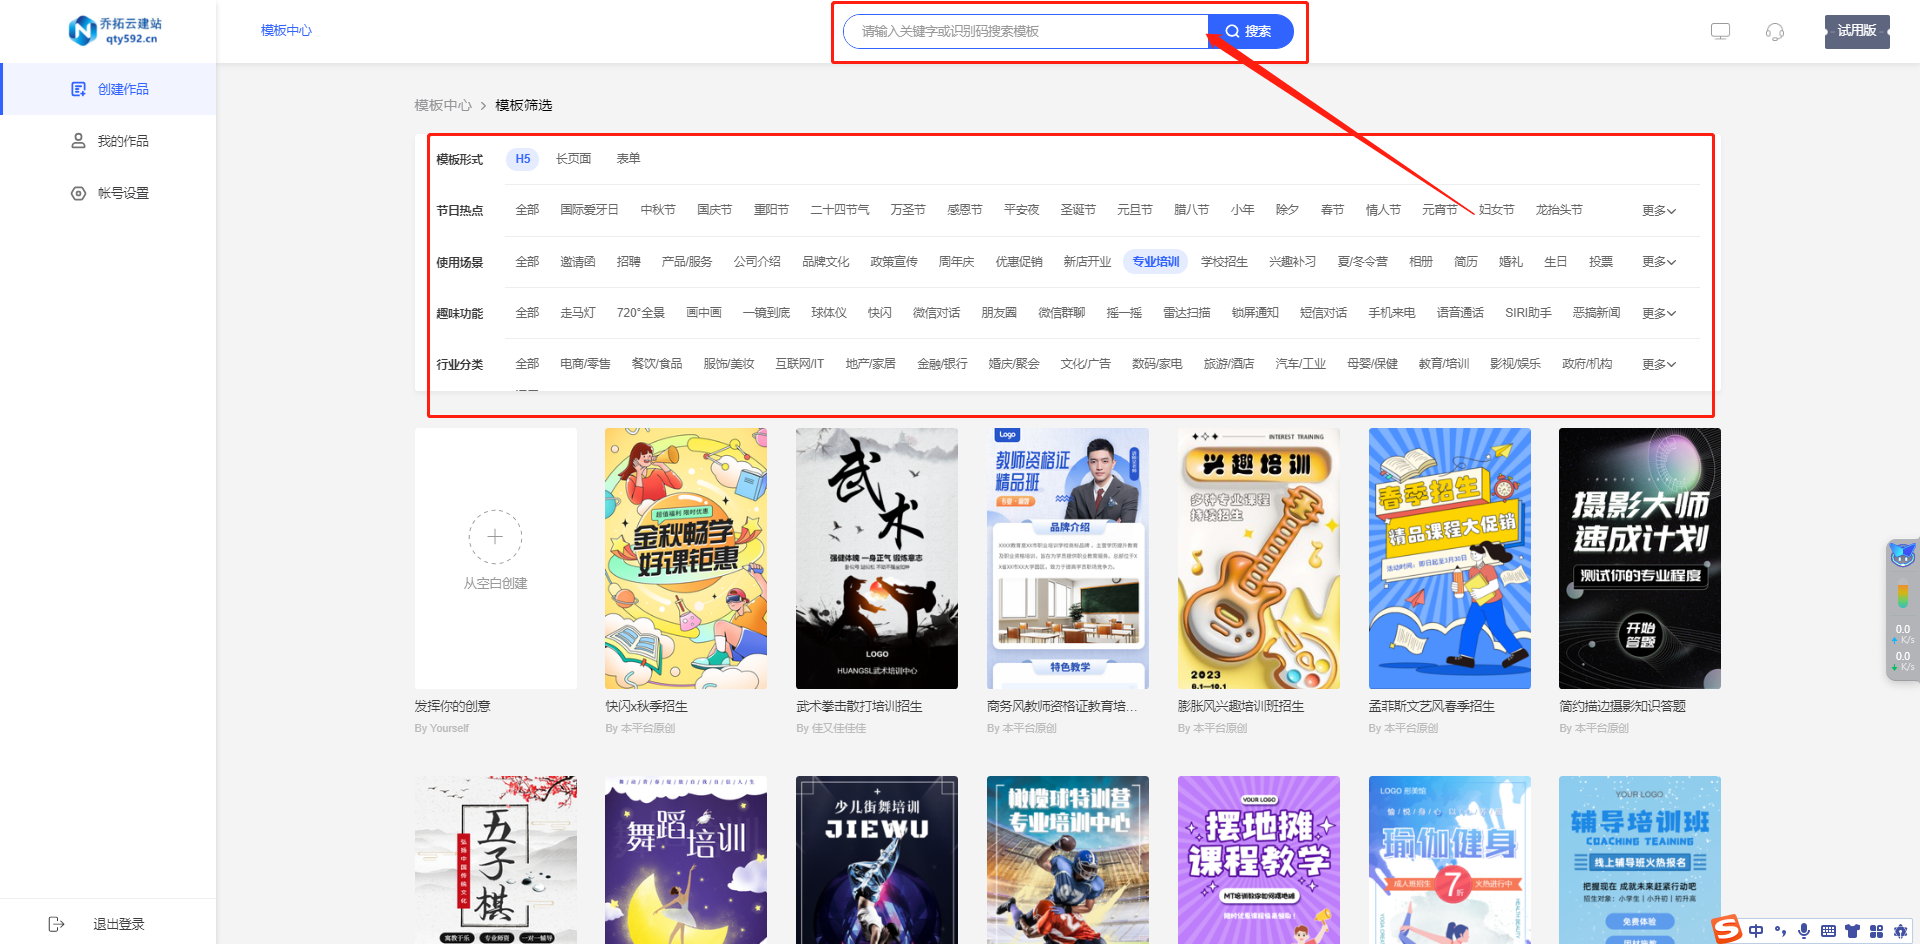Filter by 学校招生 usage scenario
The width and height of the screenshot is (1920, 944).
(1224, 262)
